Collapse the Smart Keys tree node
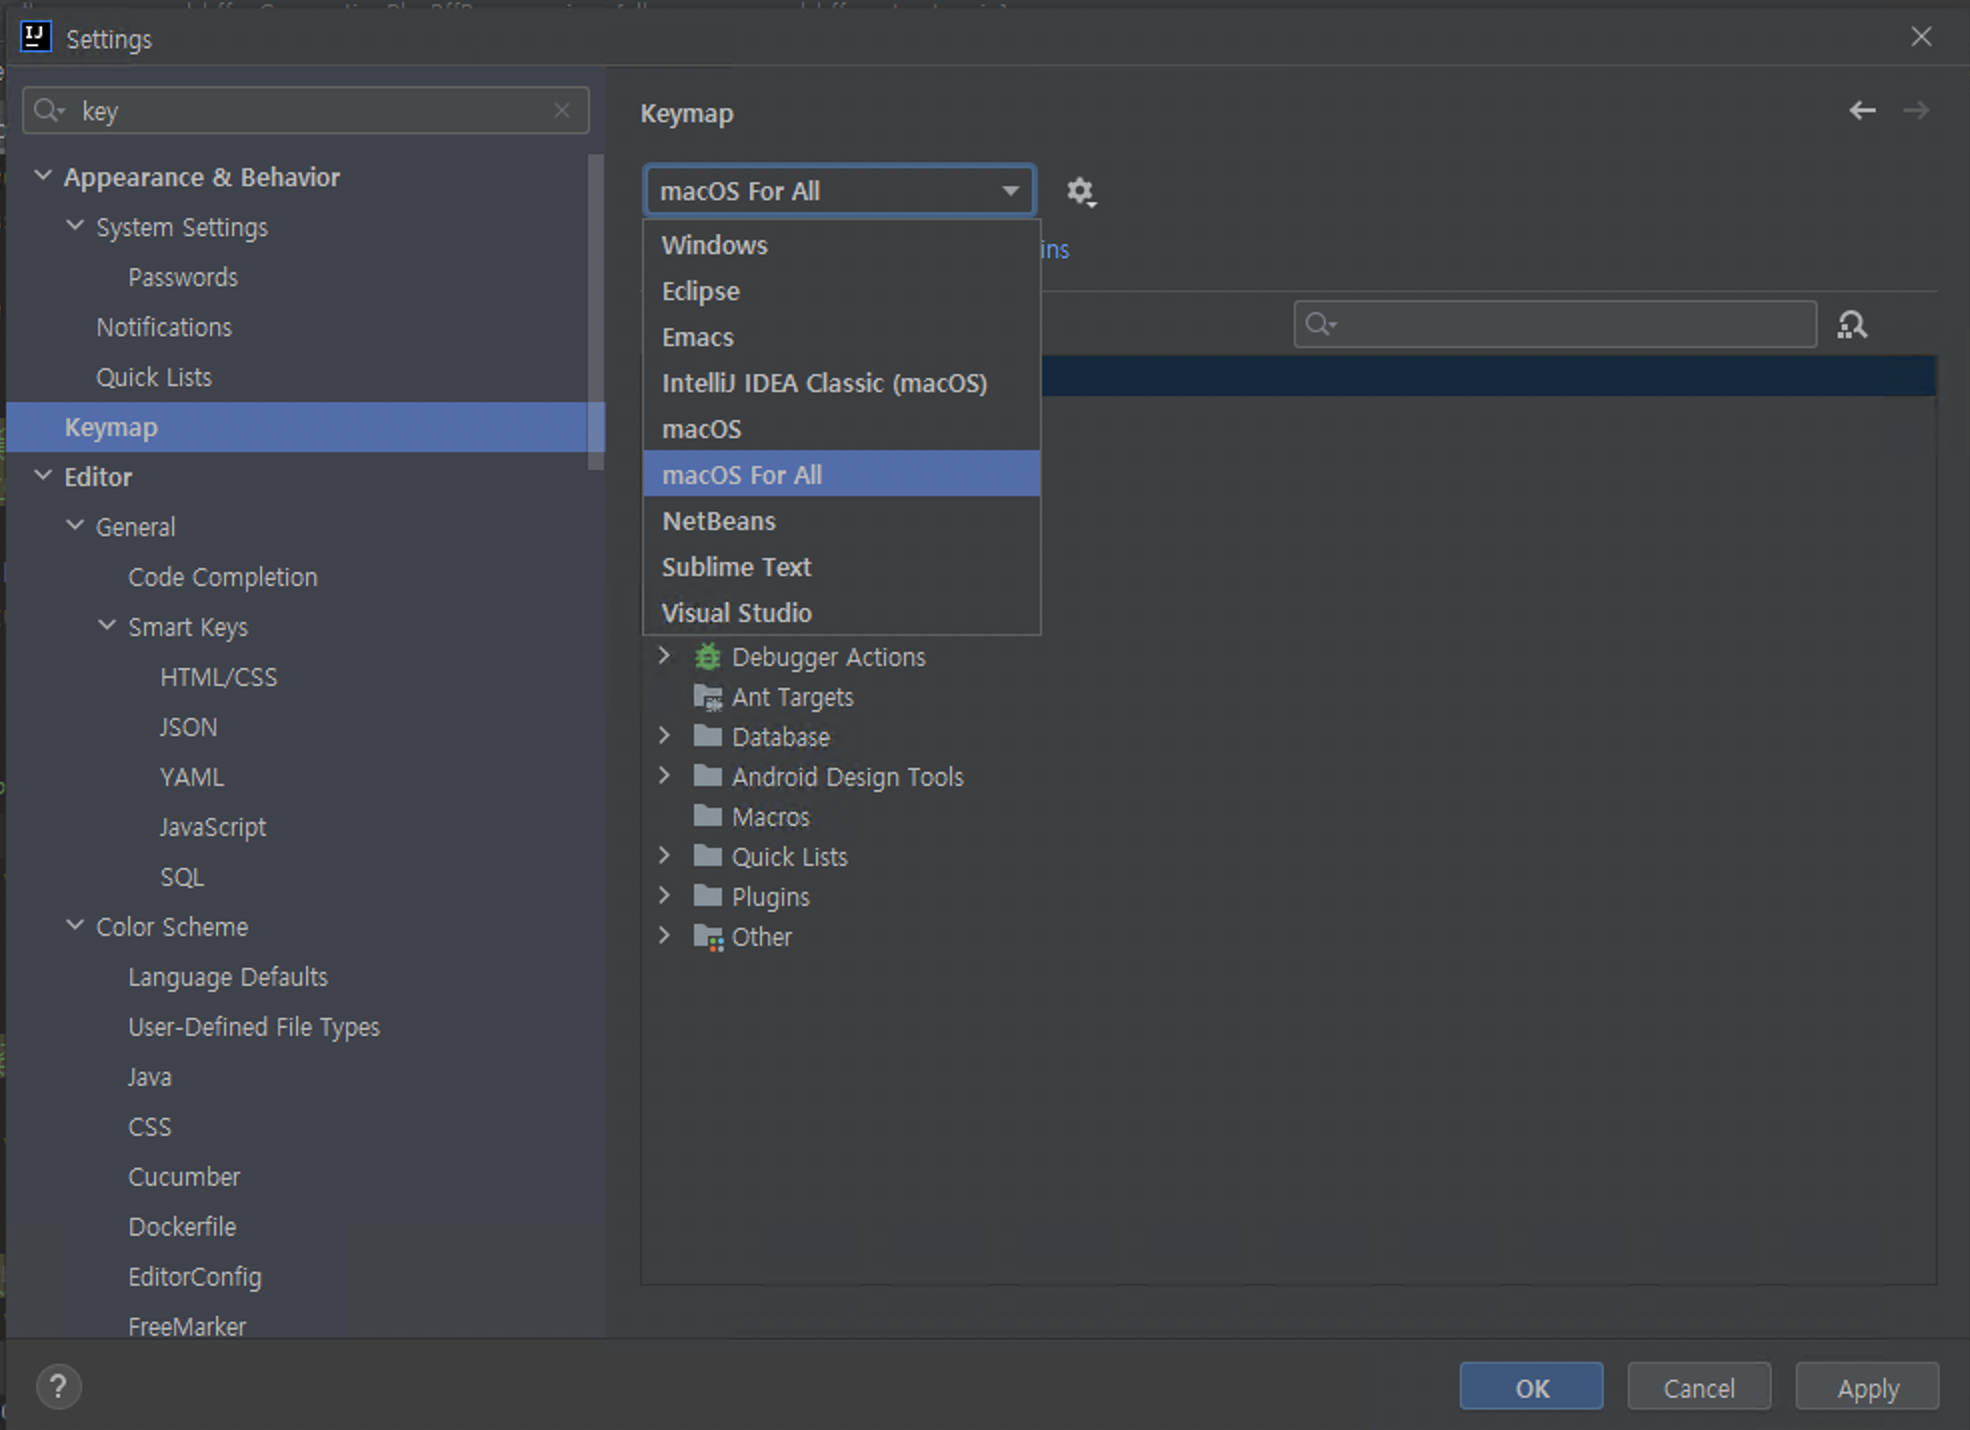 (x=107, y=626)
